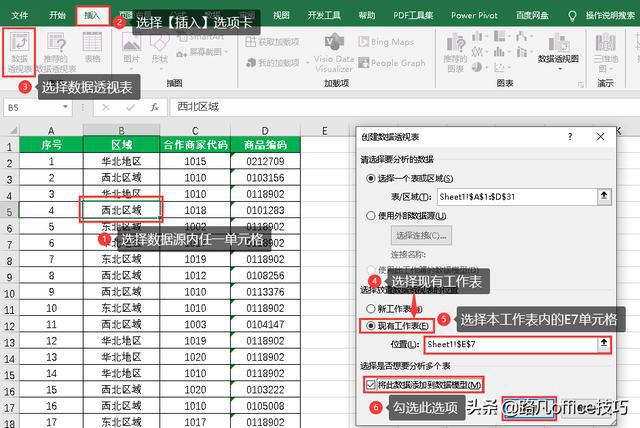Expand the 数据透视图 dropdown arrow
The image size is (640, 428).
pos(560,69)
